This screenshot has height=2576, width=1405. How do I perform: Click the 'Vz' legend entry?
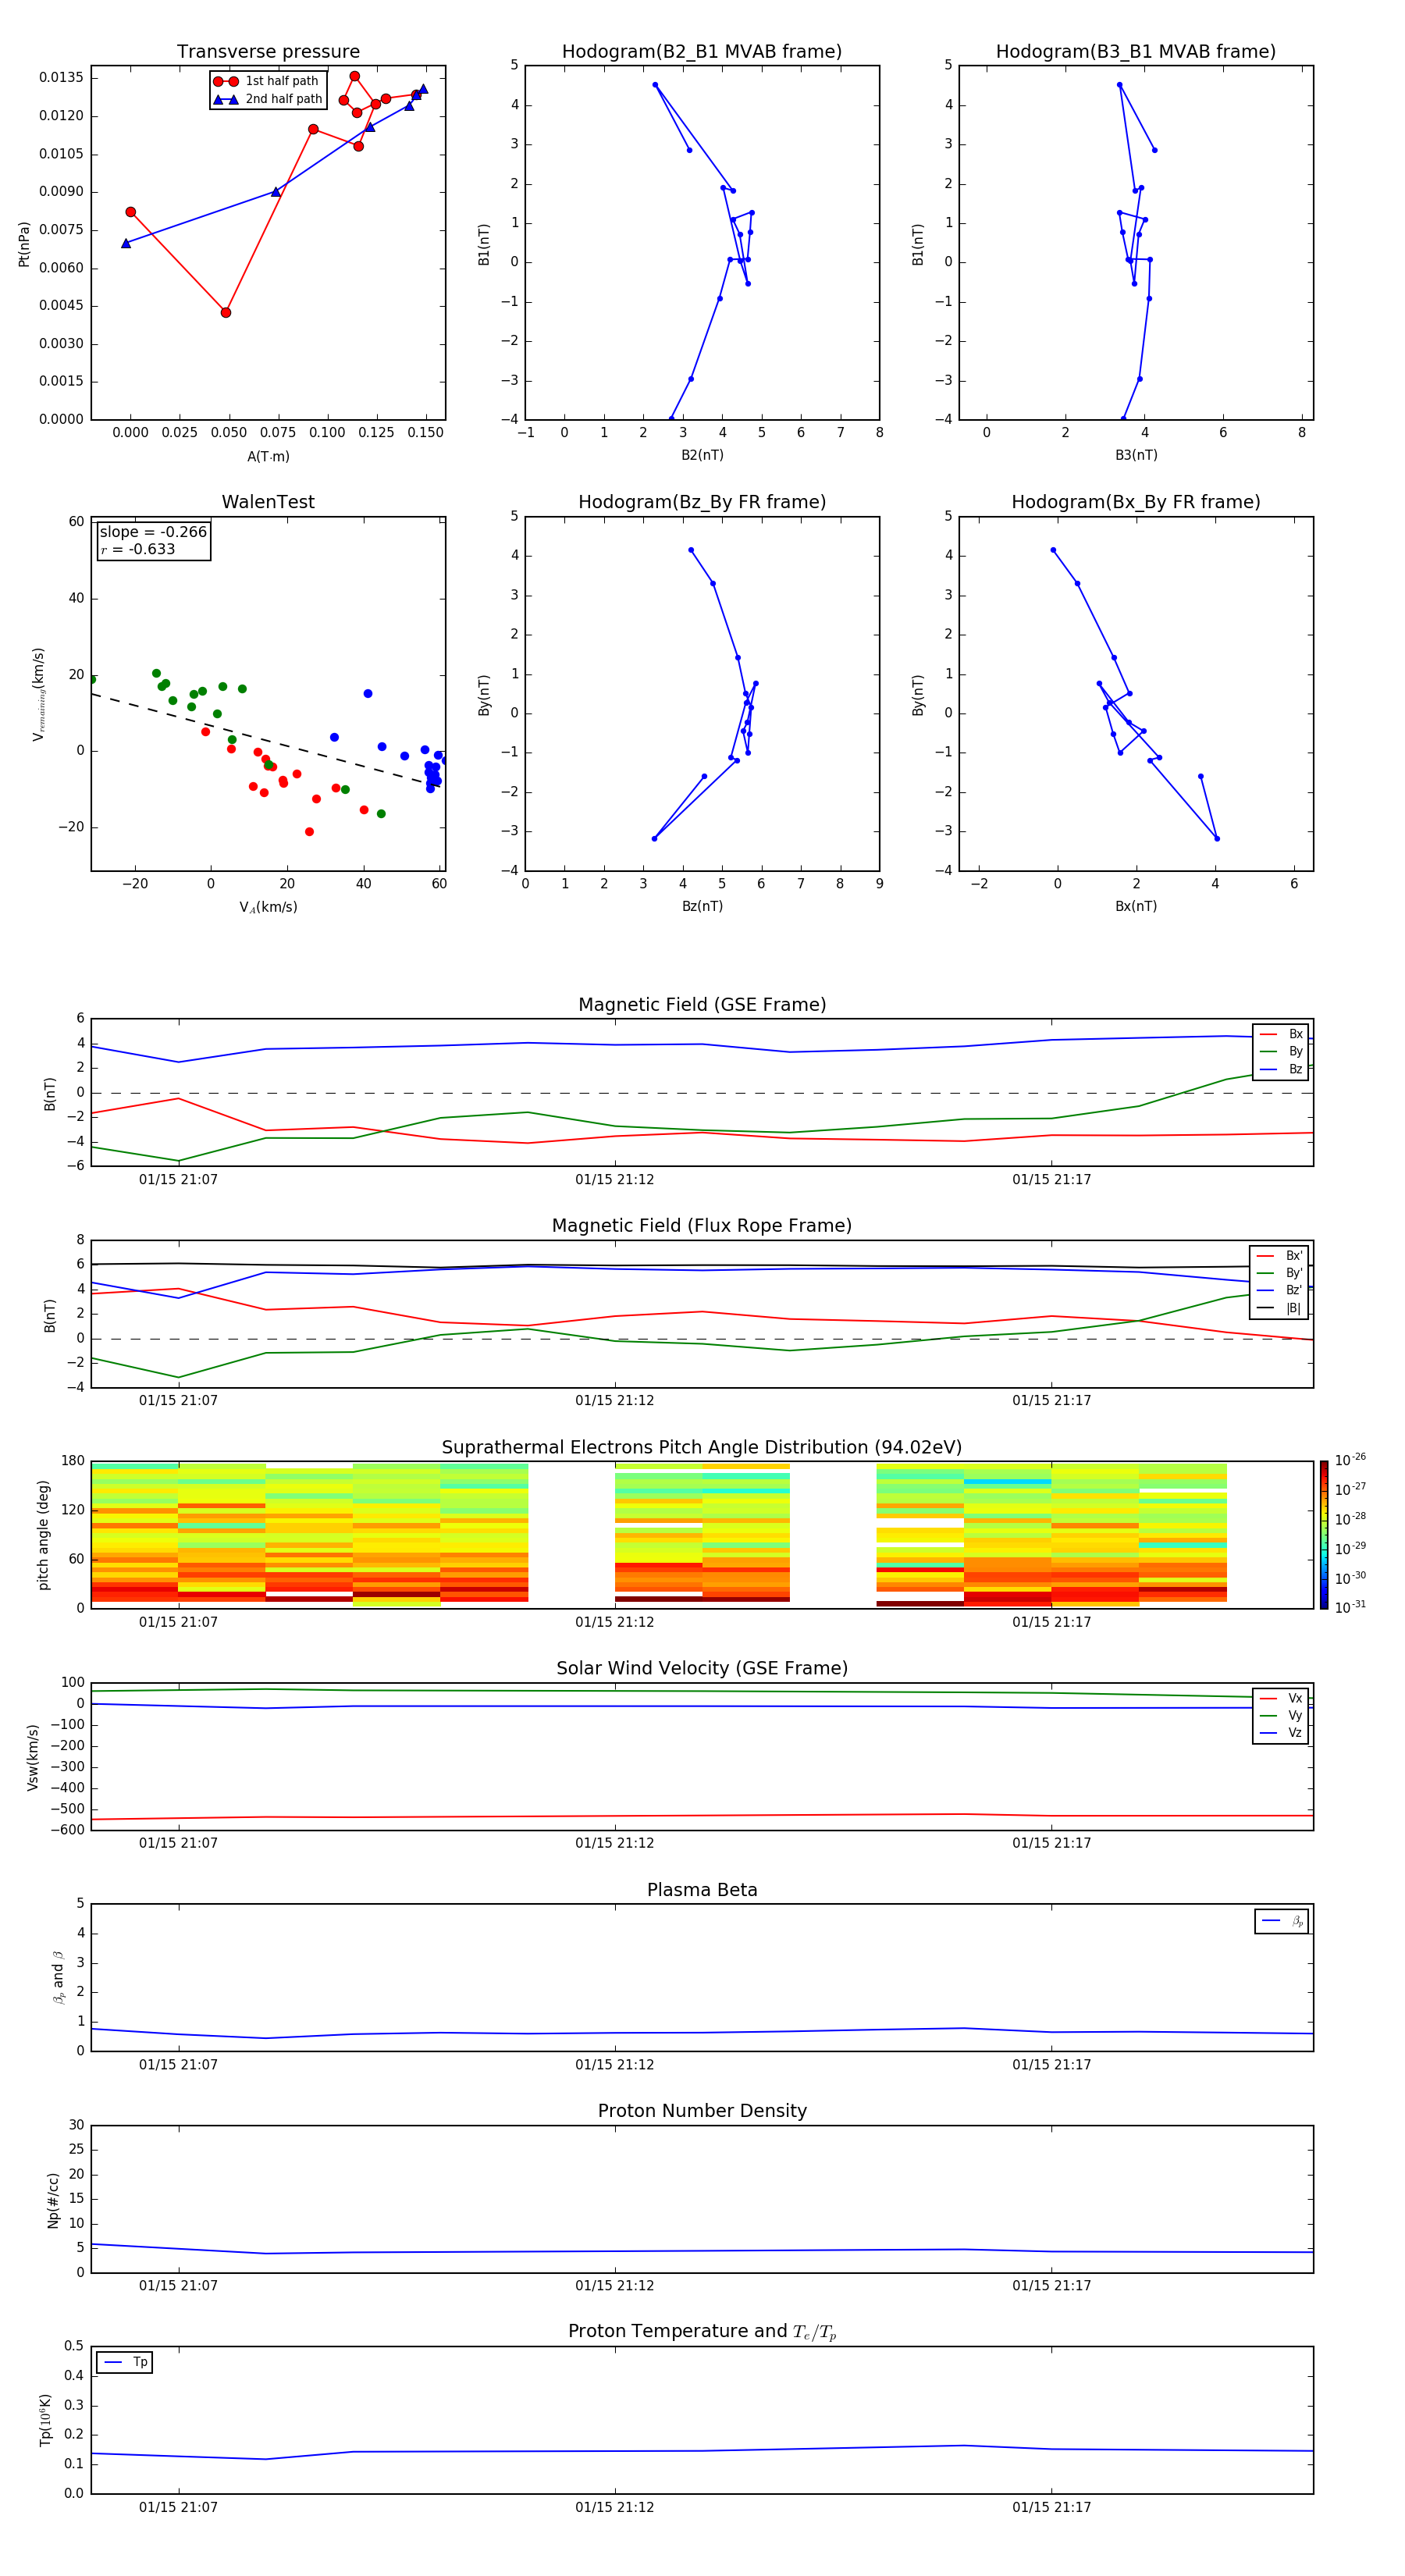point(1282,1733)
